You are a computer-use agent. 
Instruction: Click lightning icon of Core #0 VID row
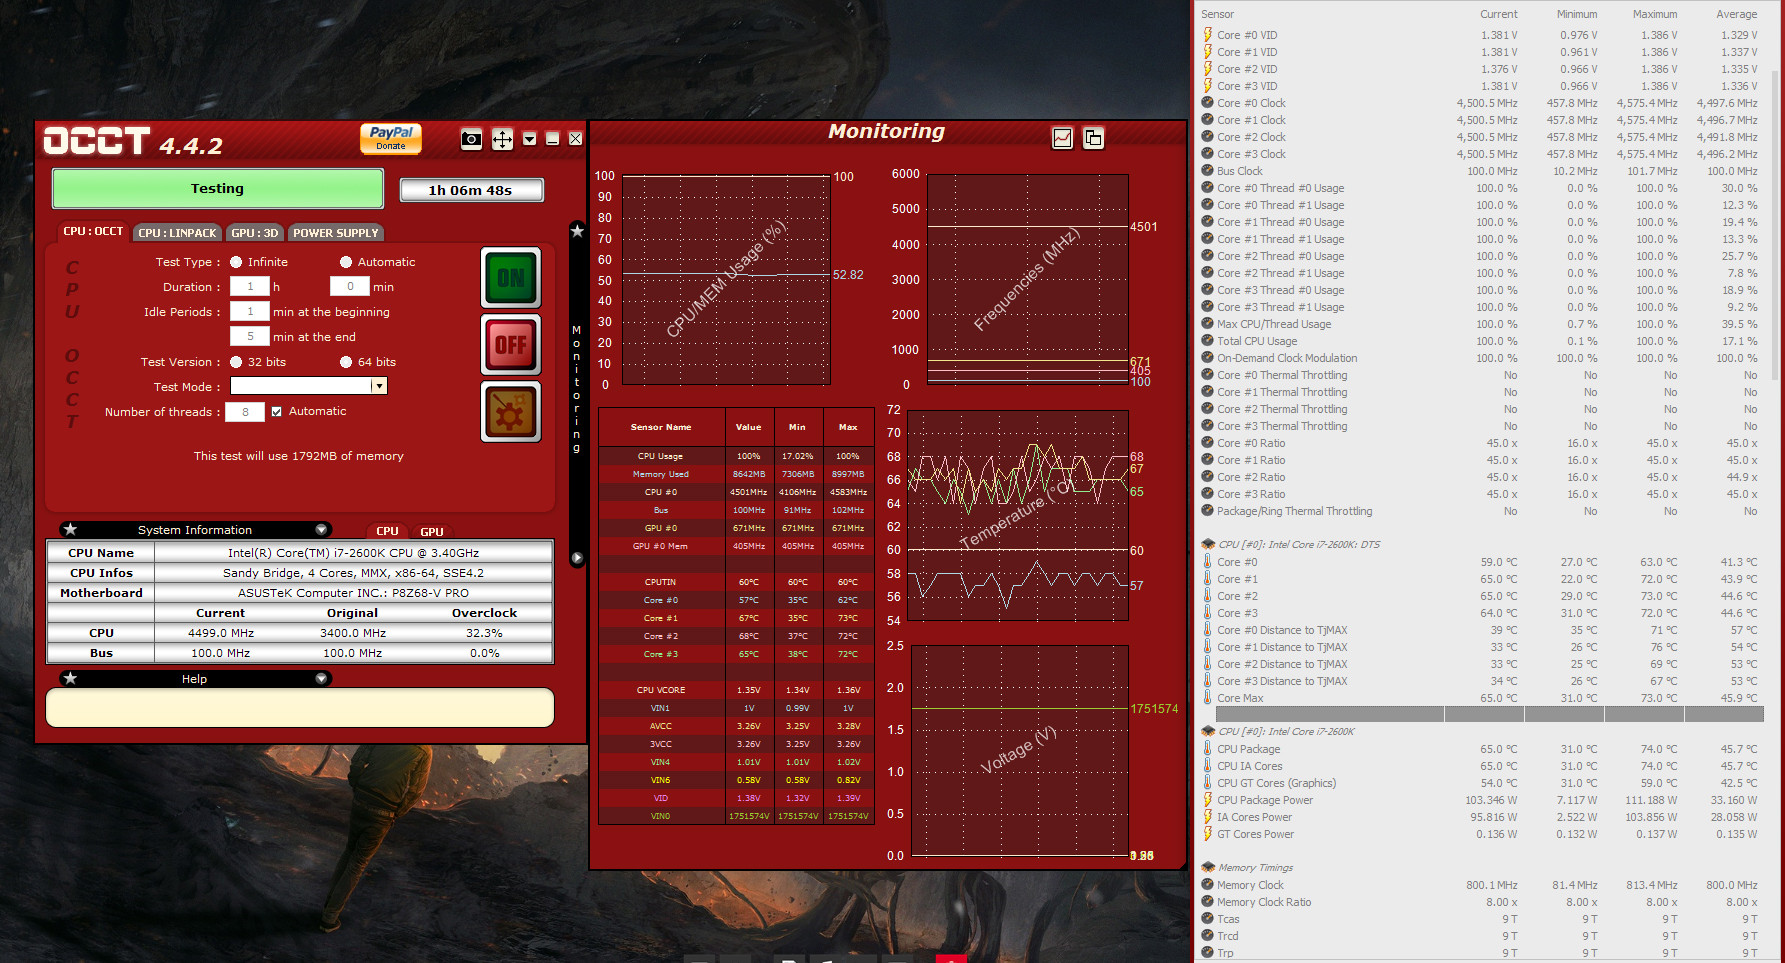[x=1208, y=35]
